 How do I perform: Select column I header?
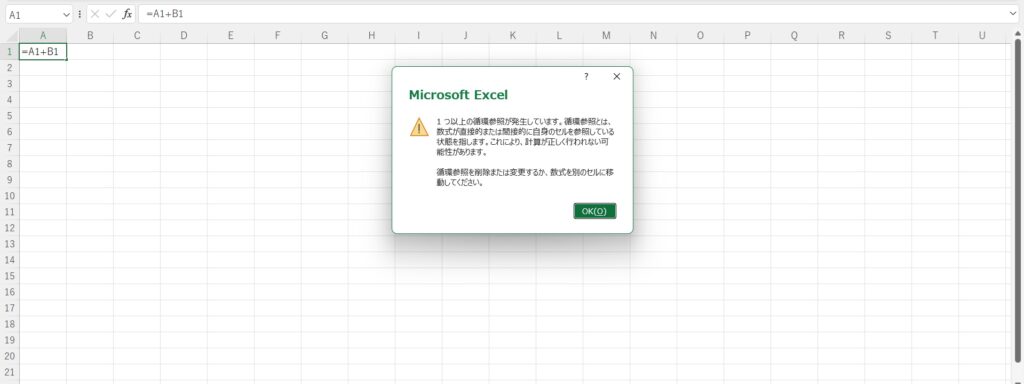419,36
